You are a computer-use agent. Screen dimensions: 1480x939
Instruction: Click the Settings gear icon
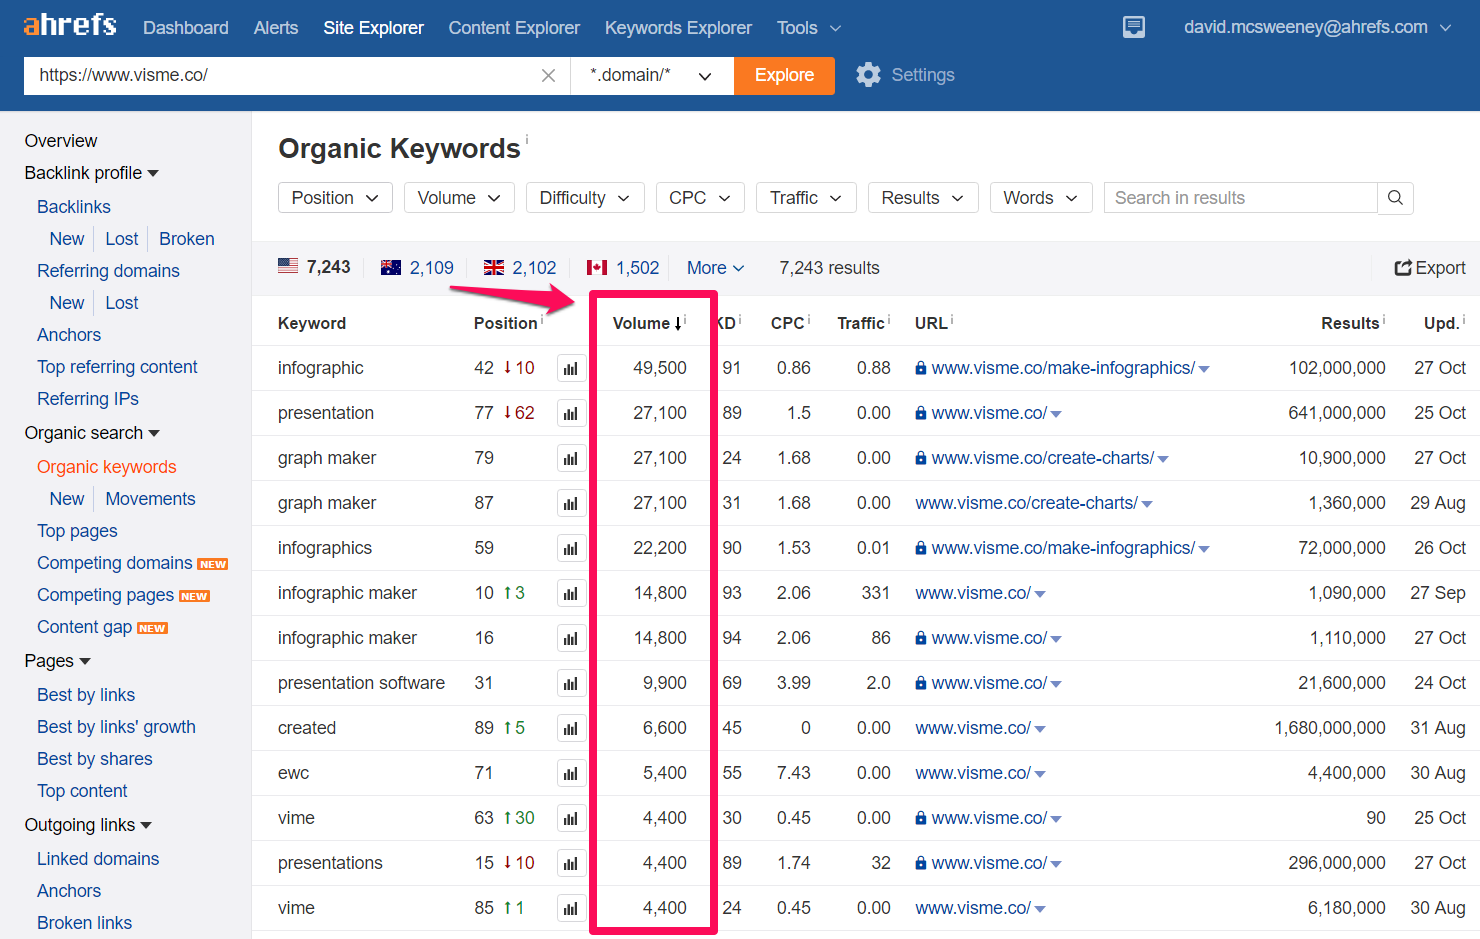pyautogui.click(x=868, y=75)
